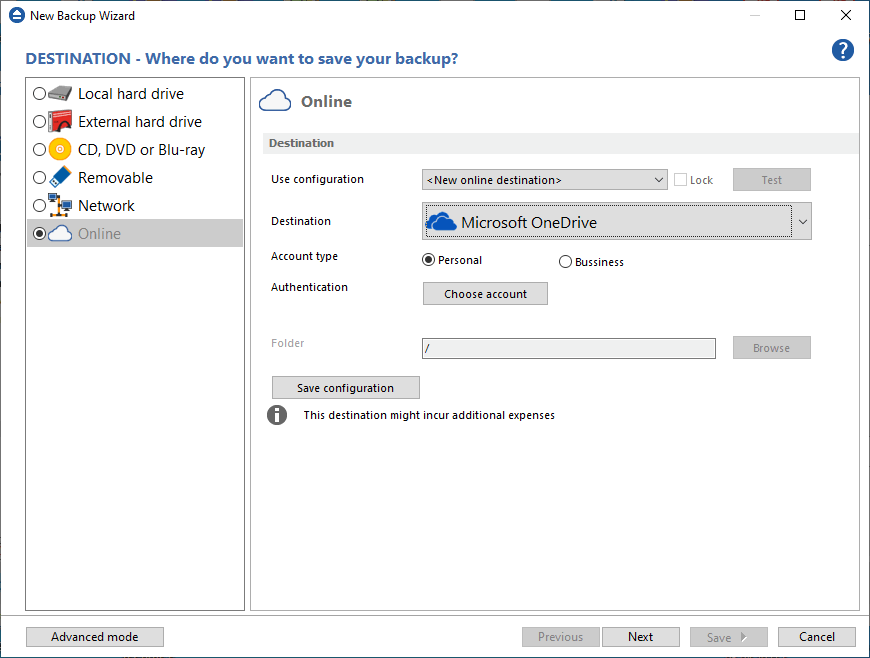Viewport: 870px width, 658px height.
Task: Select the Removable radio button
Action: pyautogui.click(x=39, y=177)
